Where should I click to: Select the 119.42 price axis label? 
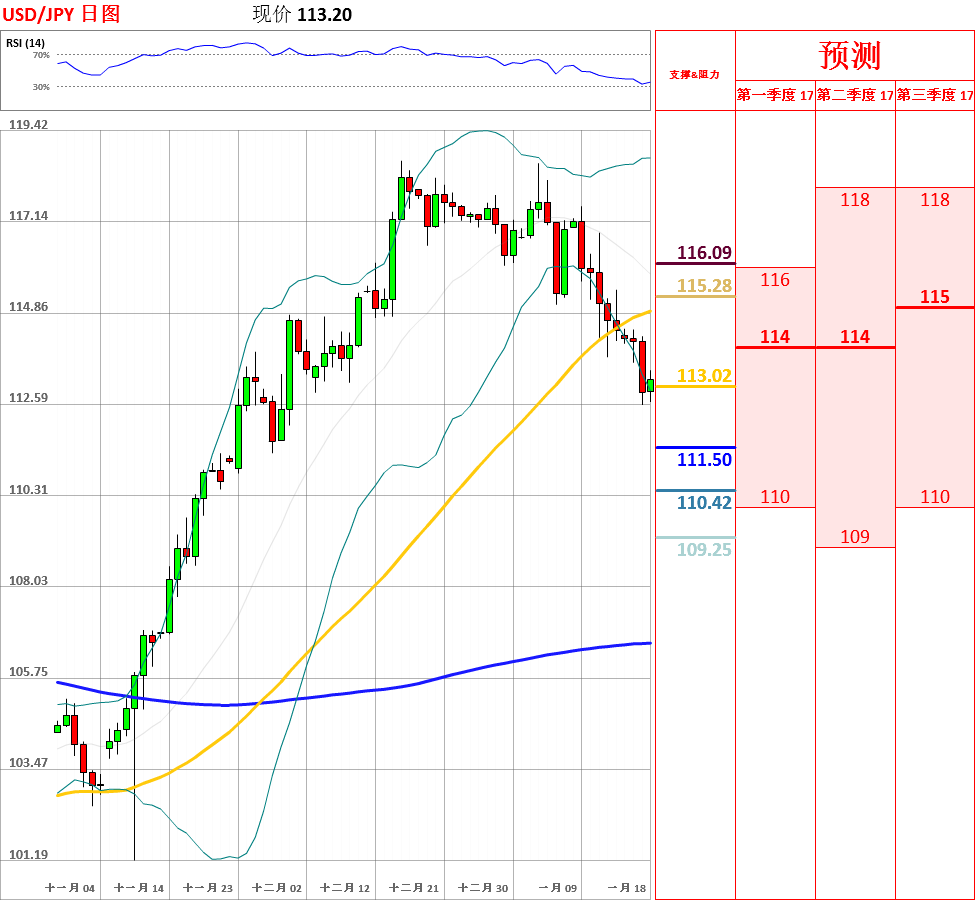pyautogui.click(x=28, y=124)
